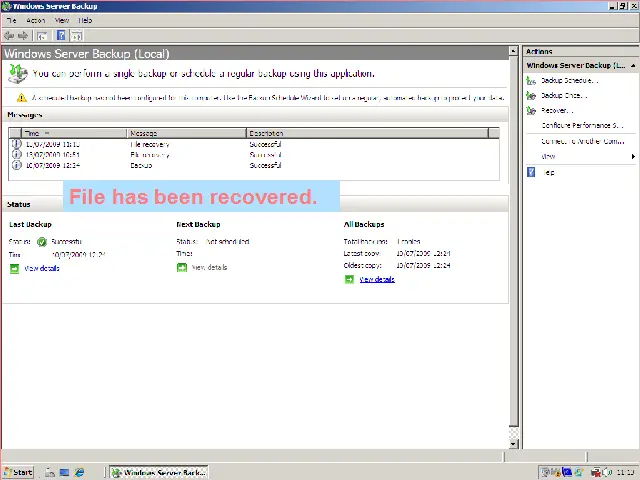Click green arrow icon under Next Backup
640x480 pixels.
182,268
